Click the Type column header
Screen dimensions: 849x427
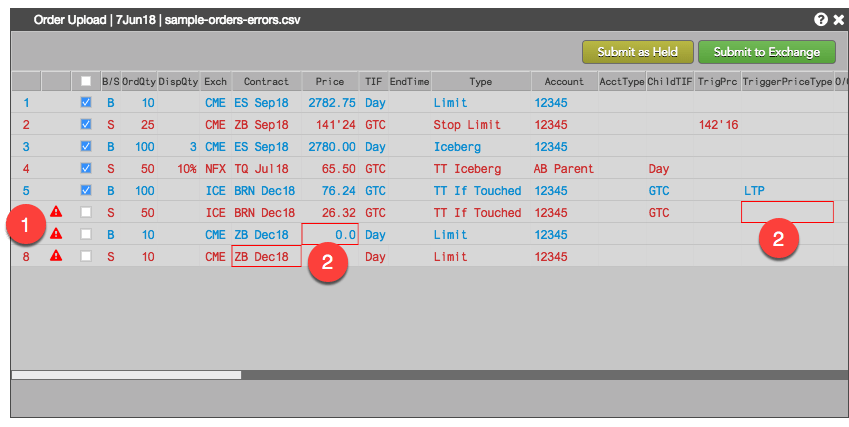tap(481, 82)
